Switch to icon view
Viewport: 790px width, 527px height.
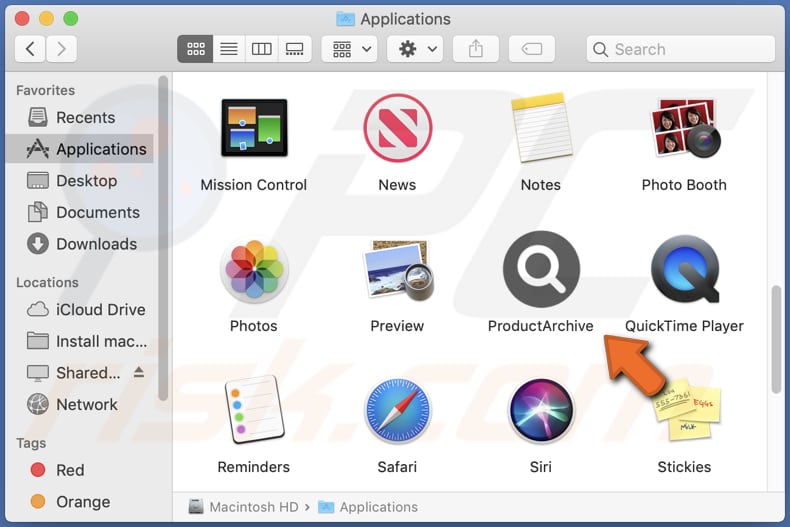pyautogui.click(x=195, y=49)
